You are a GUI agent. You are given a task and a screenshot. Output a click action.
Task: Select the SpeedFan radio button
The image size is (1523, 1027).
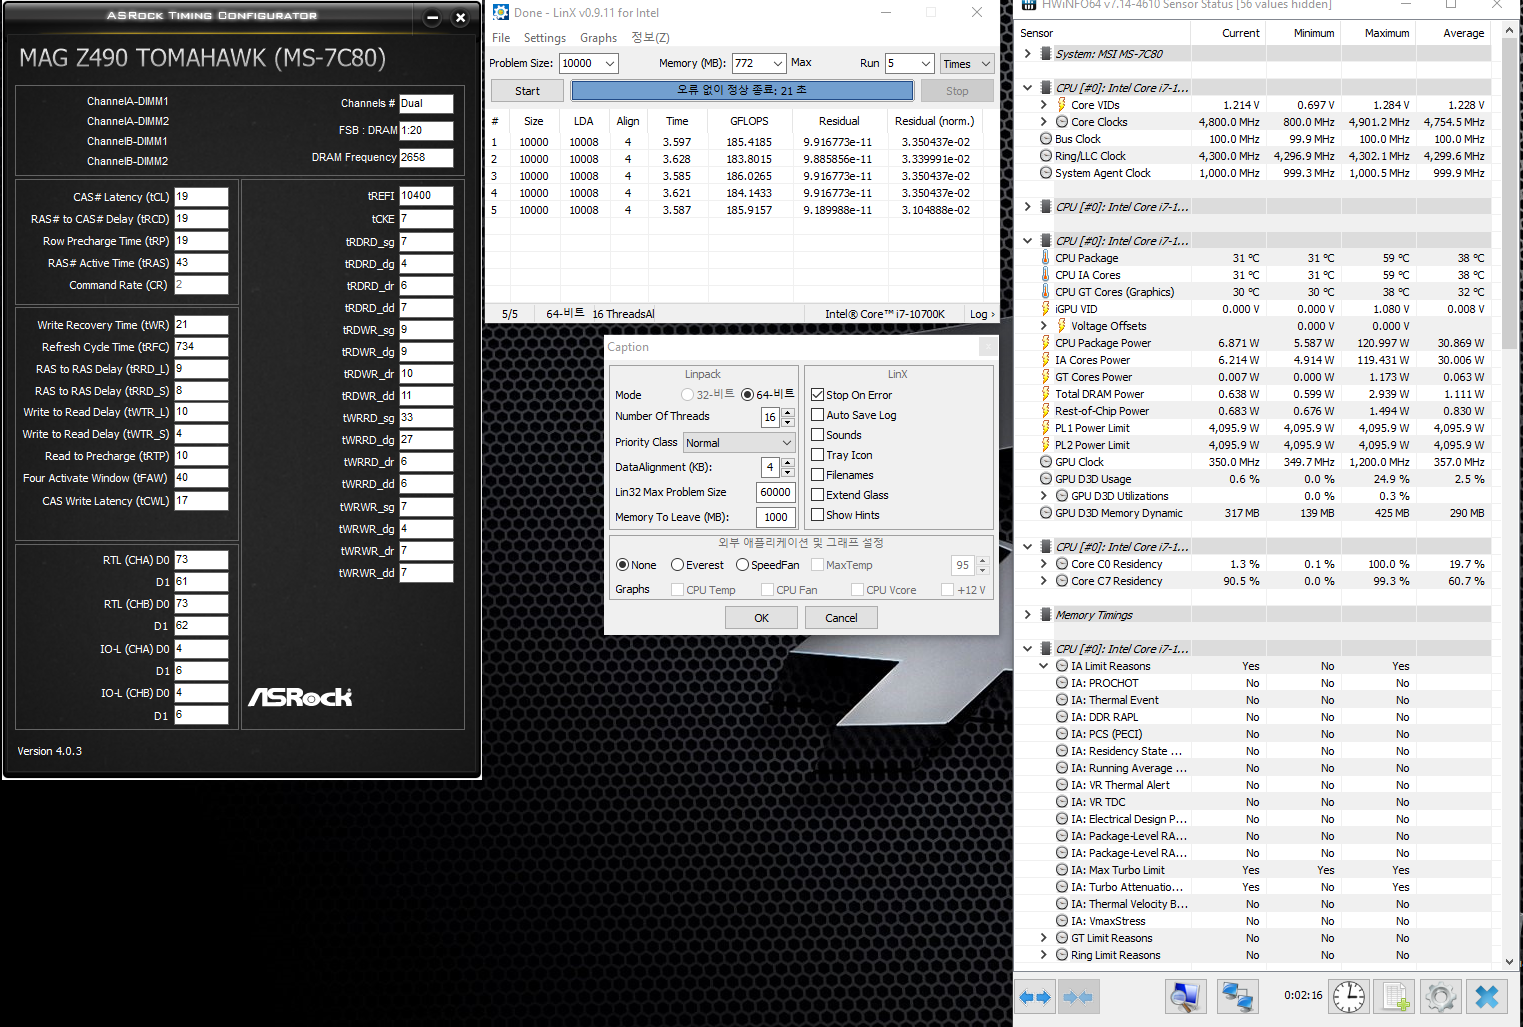742,565
